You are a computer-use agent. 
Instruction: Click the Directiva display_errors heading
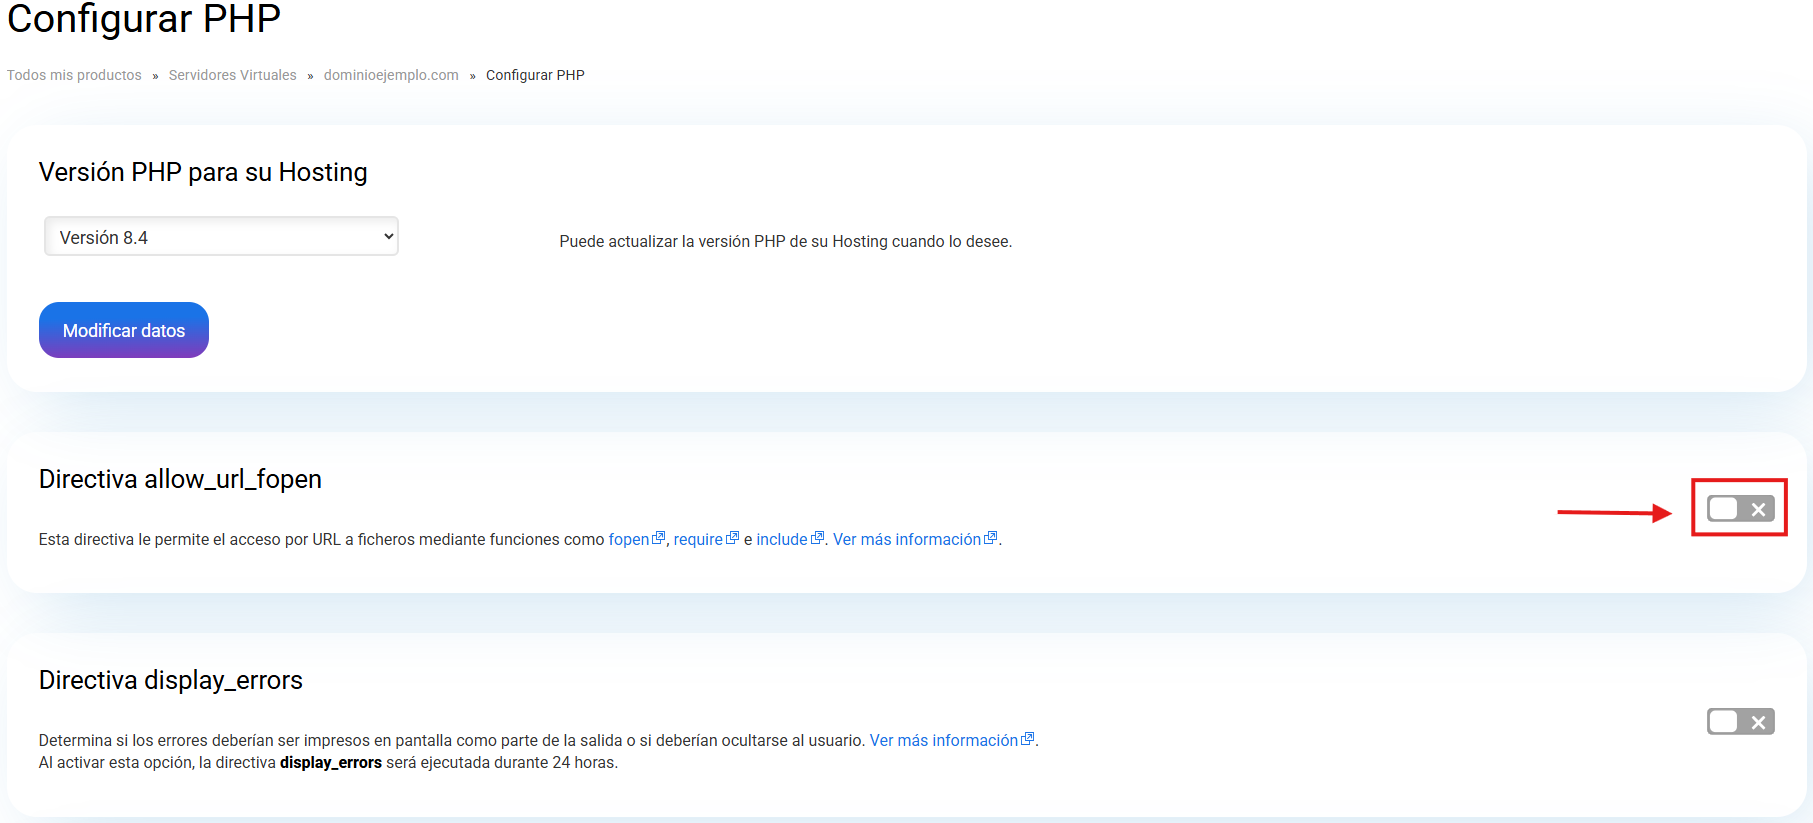[x=171, y=680]
